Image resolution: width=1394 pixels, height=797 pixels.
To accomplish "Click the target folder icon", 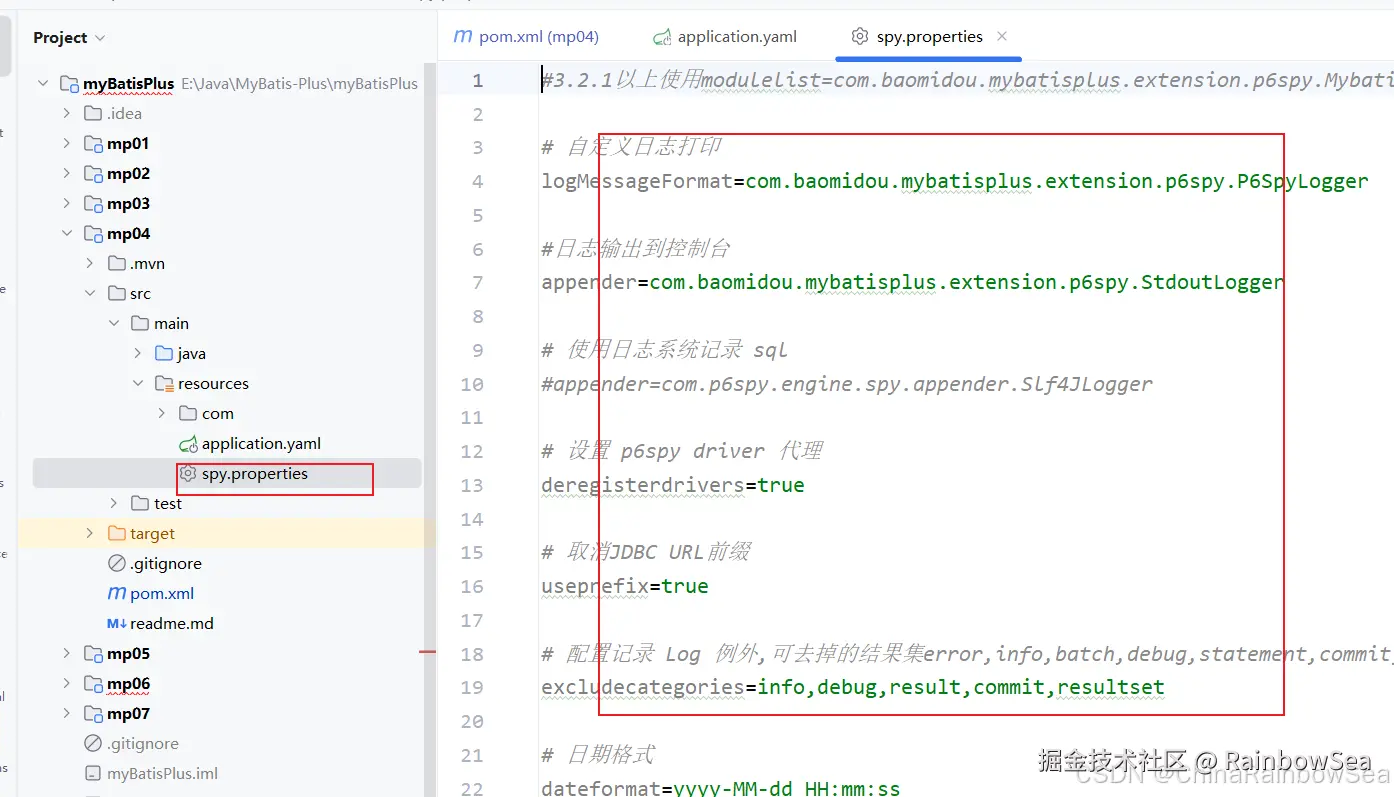I will 116,533.
